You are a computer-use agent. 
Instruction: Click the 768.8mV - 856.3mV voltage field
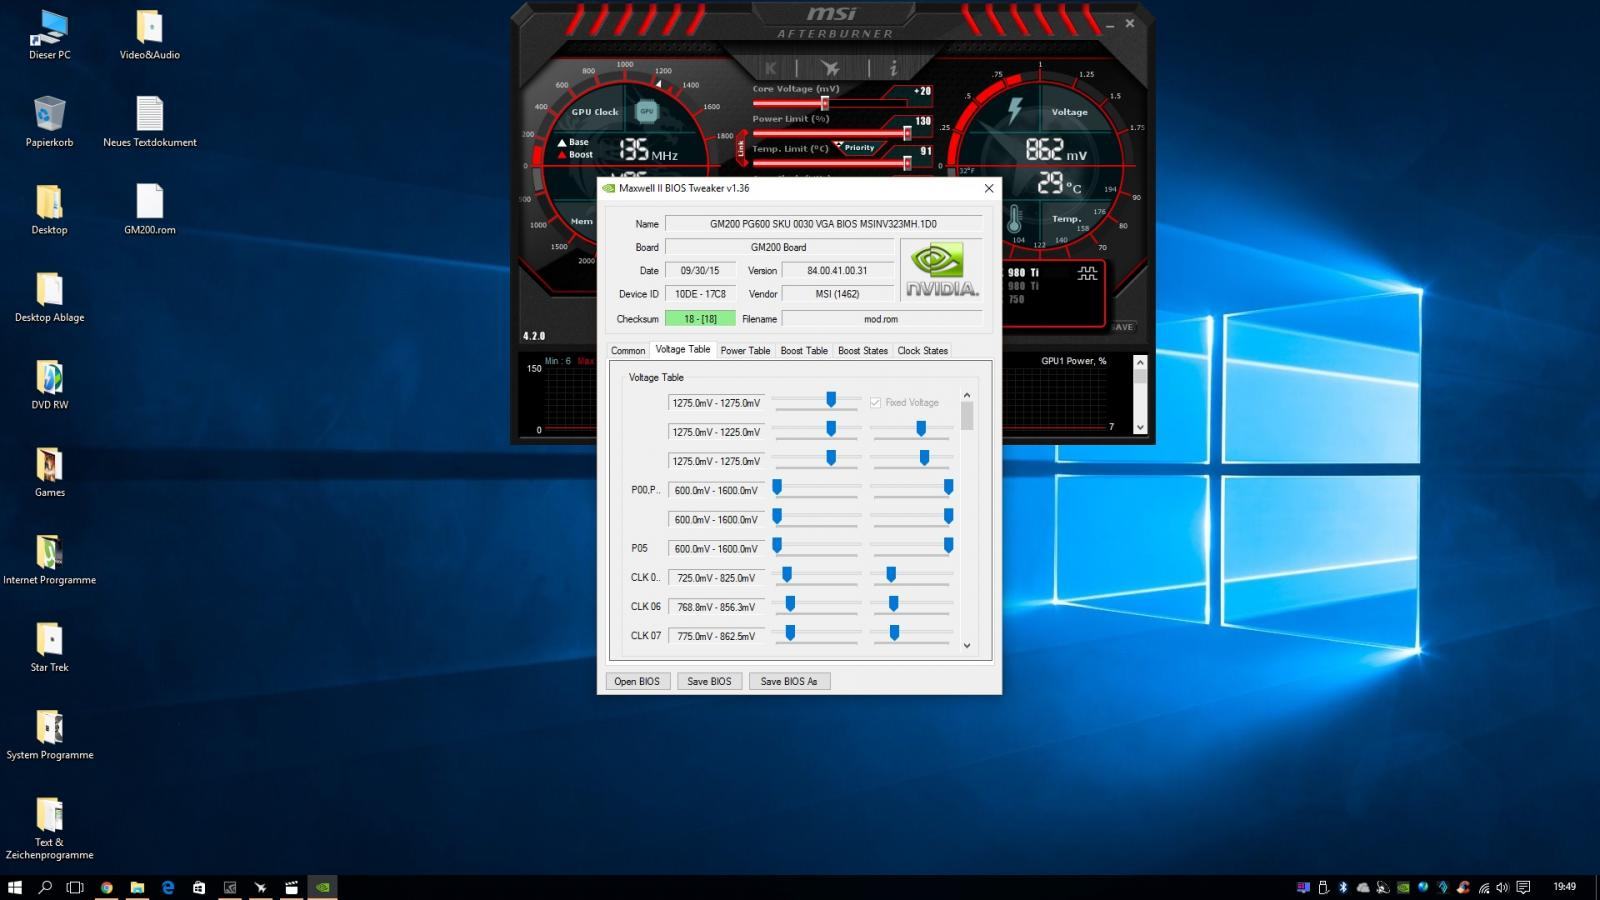[716, 607]
